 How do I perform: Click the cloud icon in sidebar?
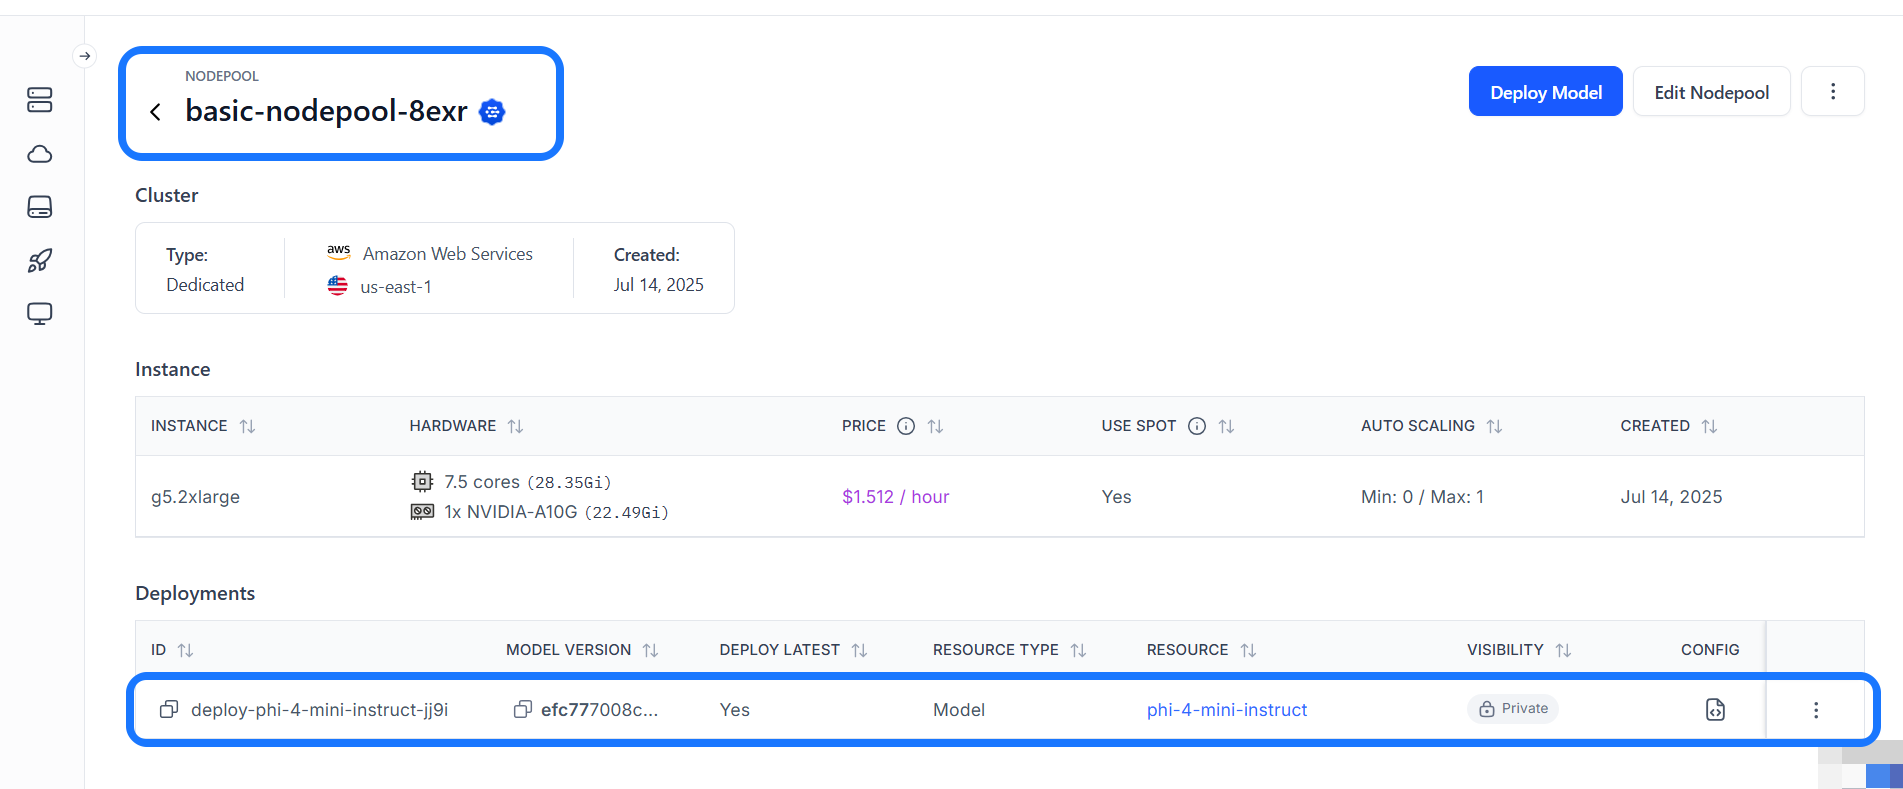(x=40, y=154)
